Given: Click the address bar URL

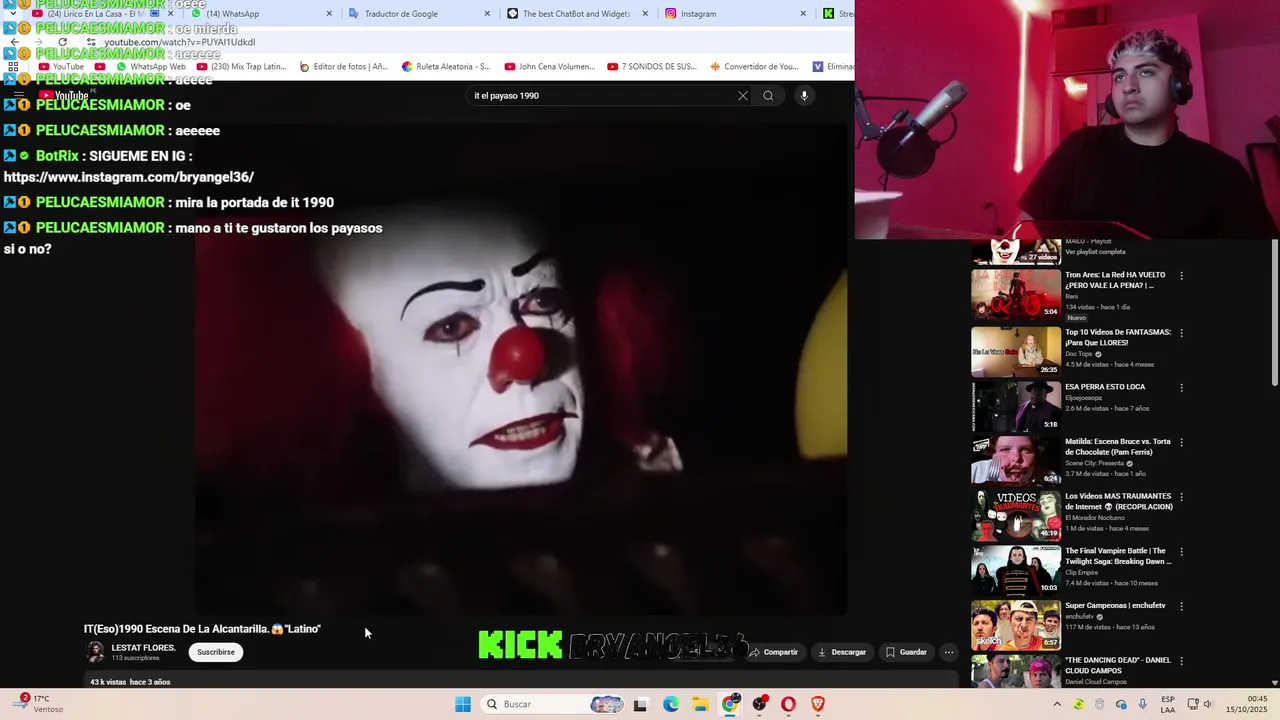Looking at the screenshot, I should tap(180, 42).
